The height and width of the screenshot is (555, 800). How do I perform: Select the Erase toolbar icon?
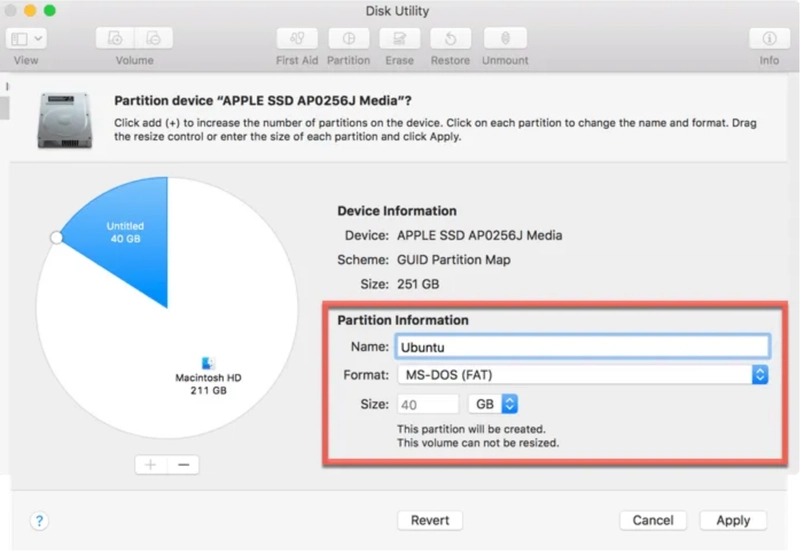point(400,39)
